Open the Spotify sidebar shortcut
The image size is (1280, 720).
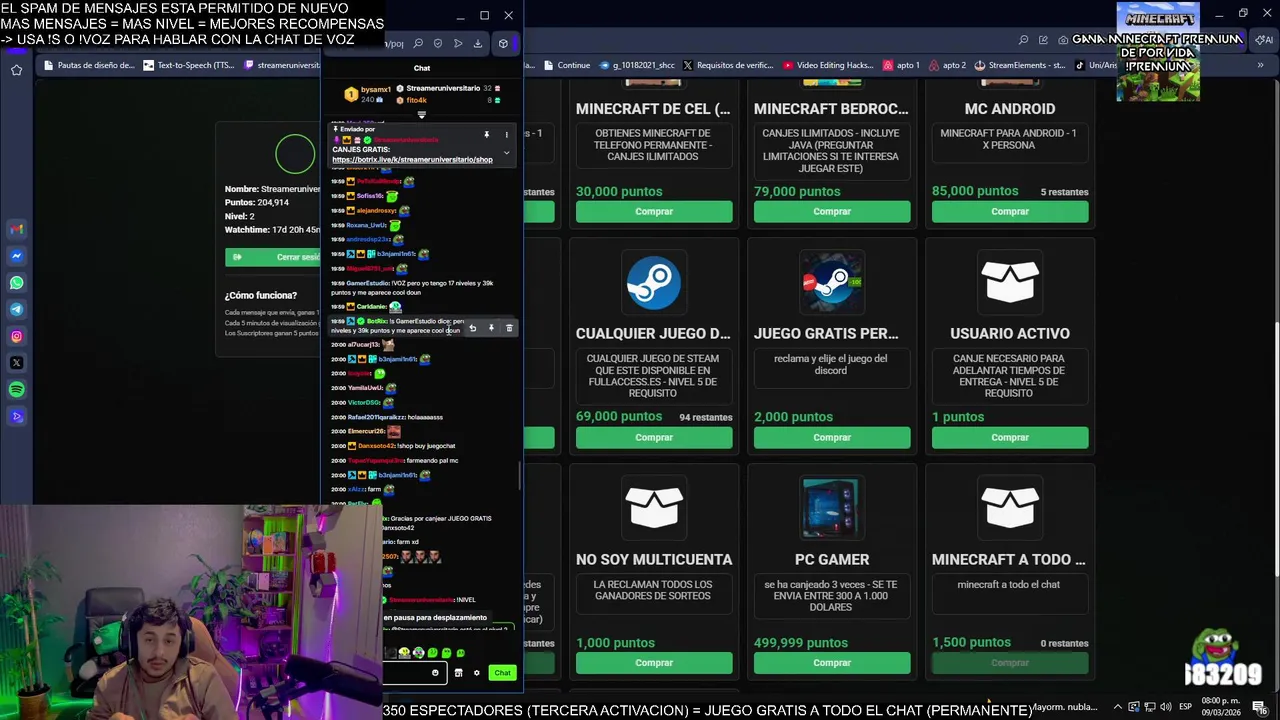tap(16, 390)
